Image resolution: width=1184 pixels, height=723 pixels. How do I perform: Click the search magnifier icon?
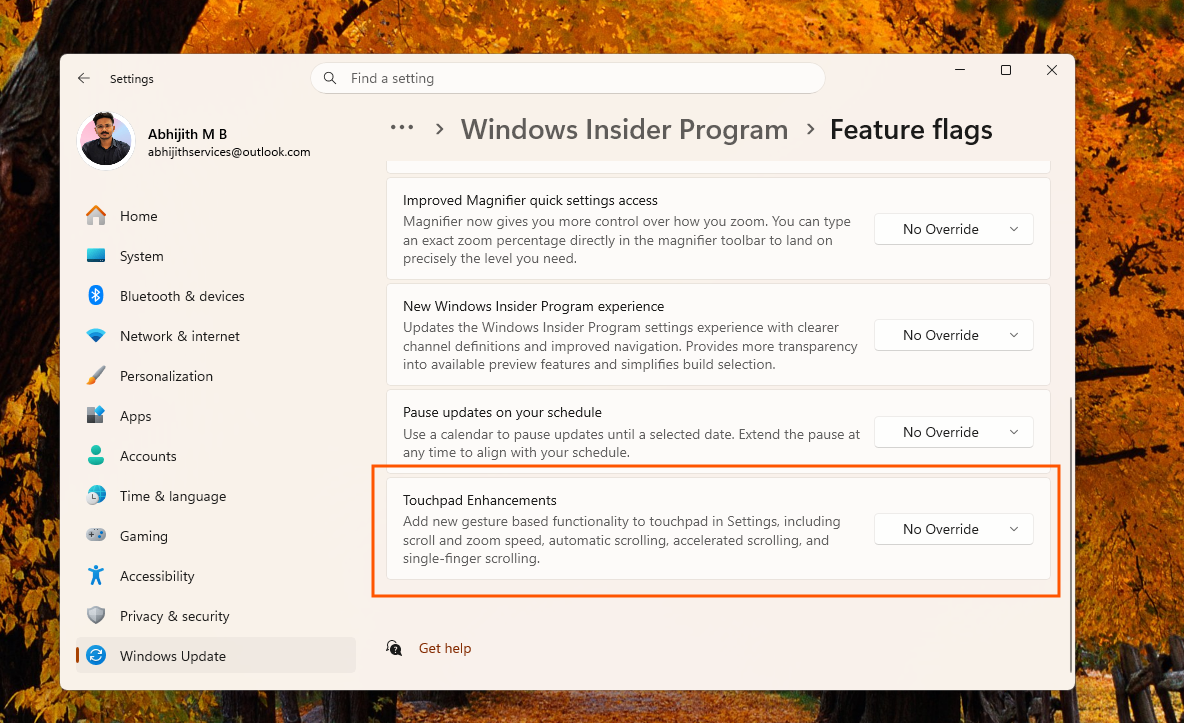[330, 78]
